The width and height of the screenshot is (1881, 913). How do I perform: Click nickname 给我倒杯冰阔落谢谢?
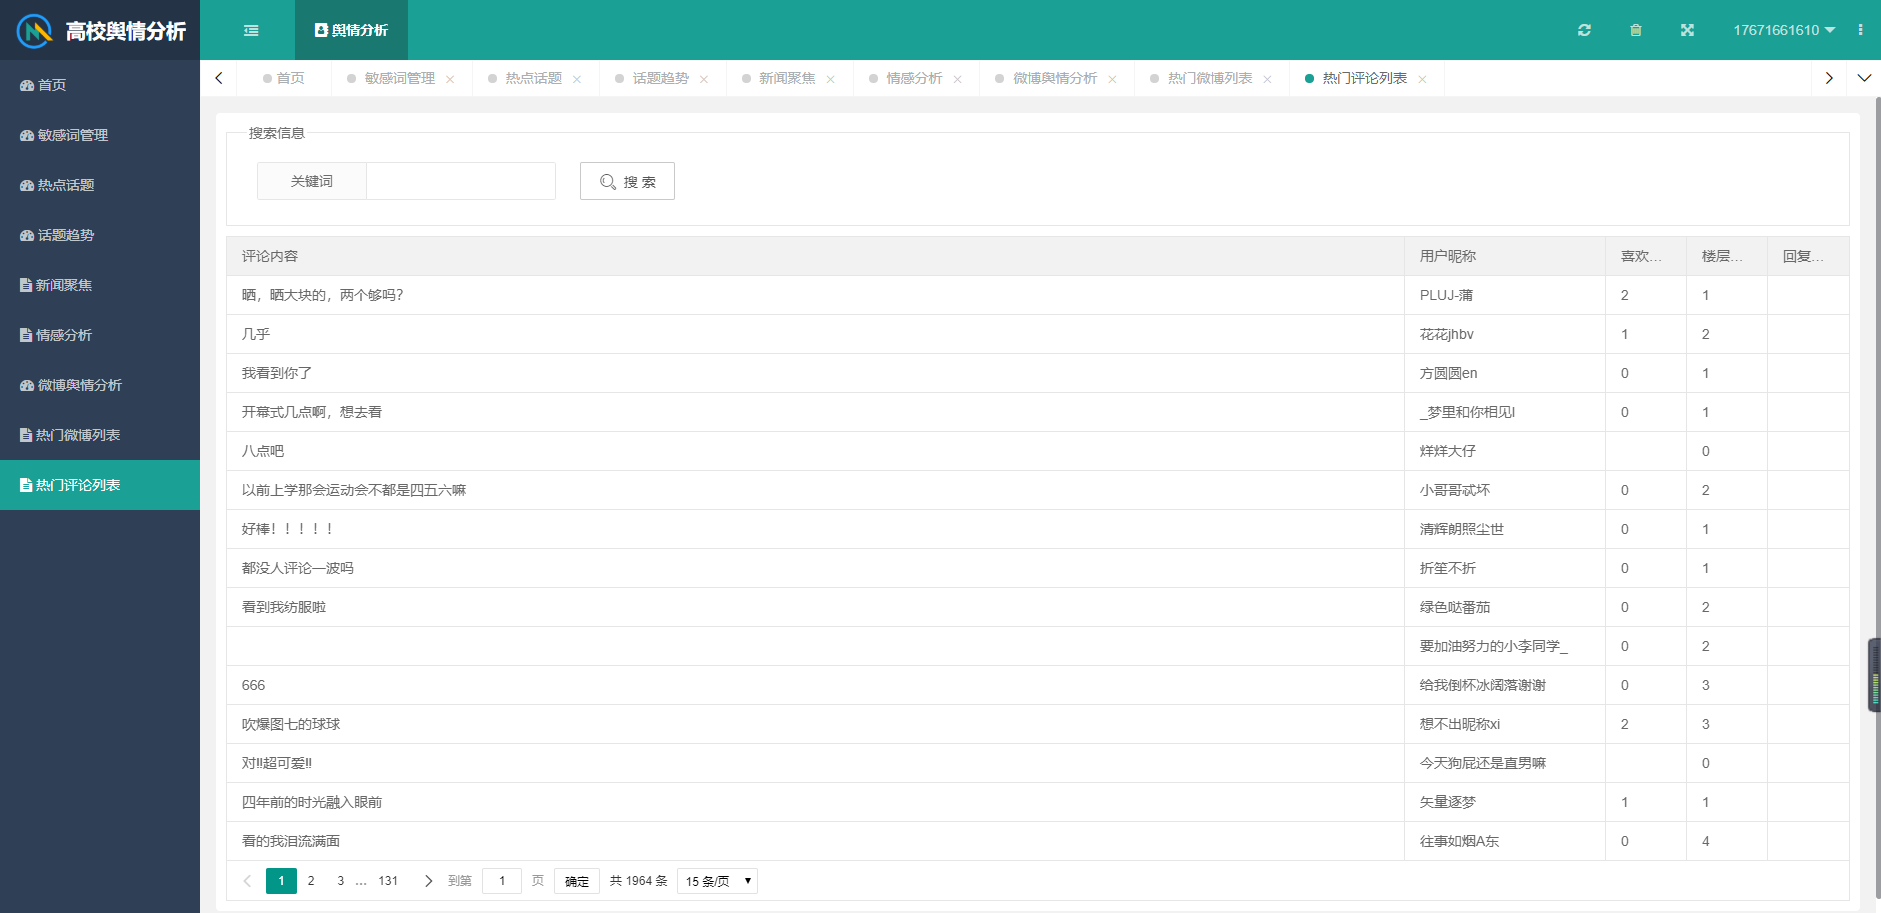[x=1483, y=685]
